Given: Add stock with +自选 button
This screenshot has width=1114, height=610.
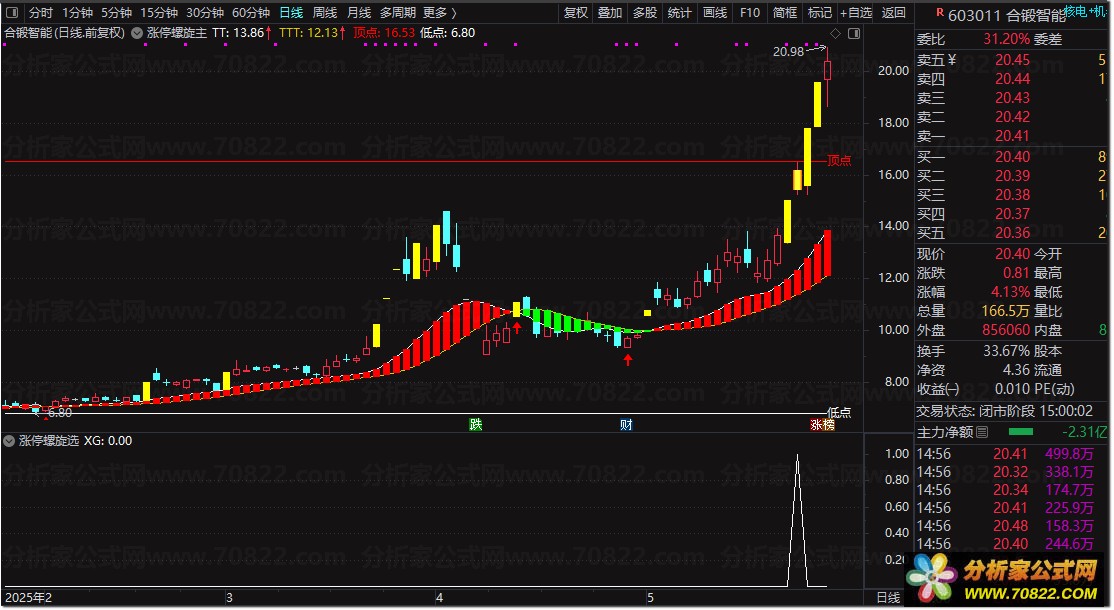Looking at the screenshot, I should (x=855, y=13).
